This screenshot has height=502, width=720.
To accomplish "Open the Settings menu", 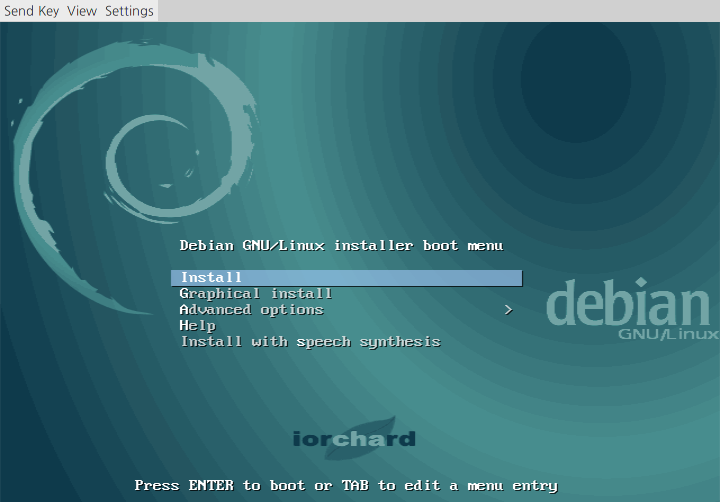I will [129, 11].
